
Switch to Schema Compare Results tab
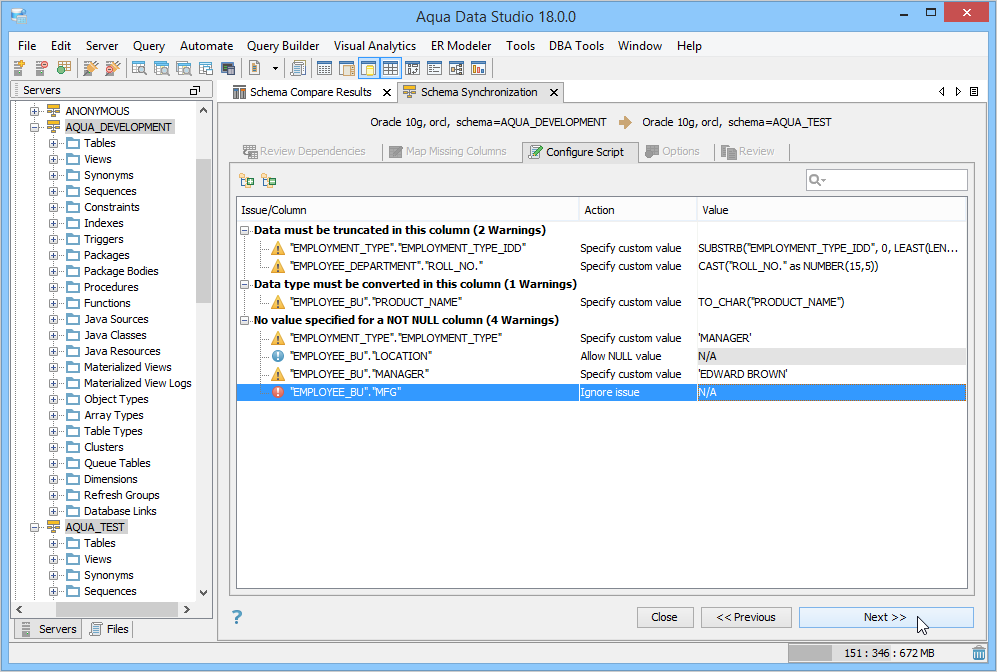[x=310, y=92]
